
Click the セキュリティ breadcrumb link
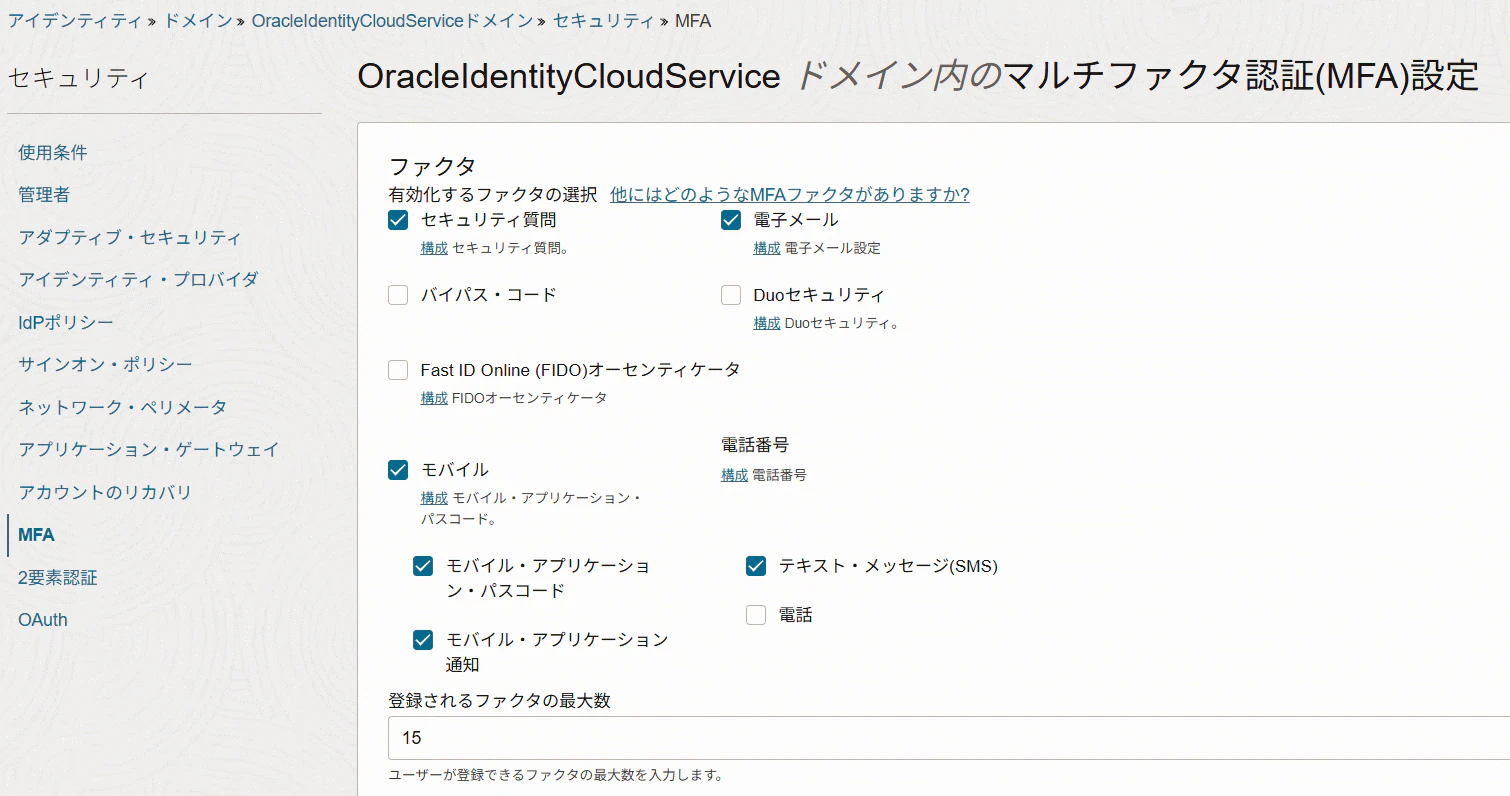(603, 21)
